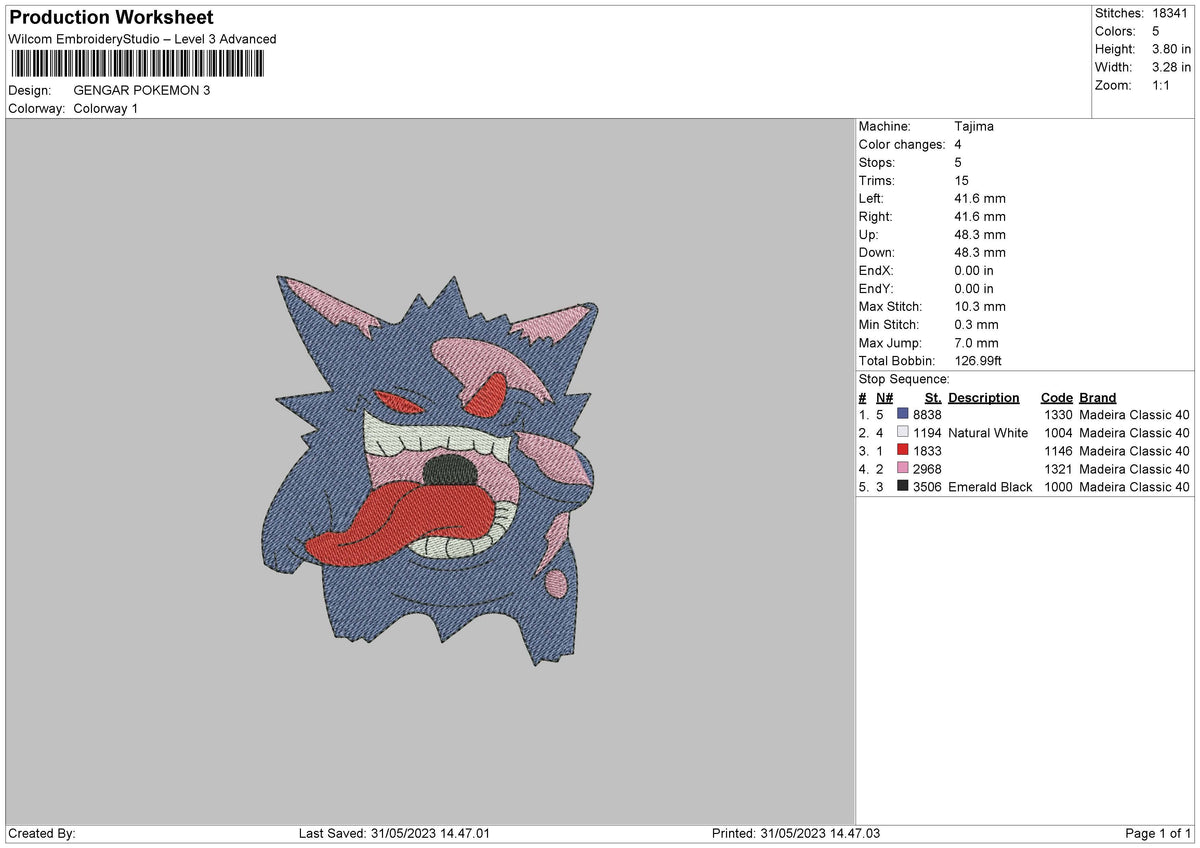Click the Width value '3.28 in'
The width and height of the screenshot is (1200, 848).
[x=1171, y=67]
